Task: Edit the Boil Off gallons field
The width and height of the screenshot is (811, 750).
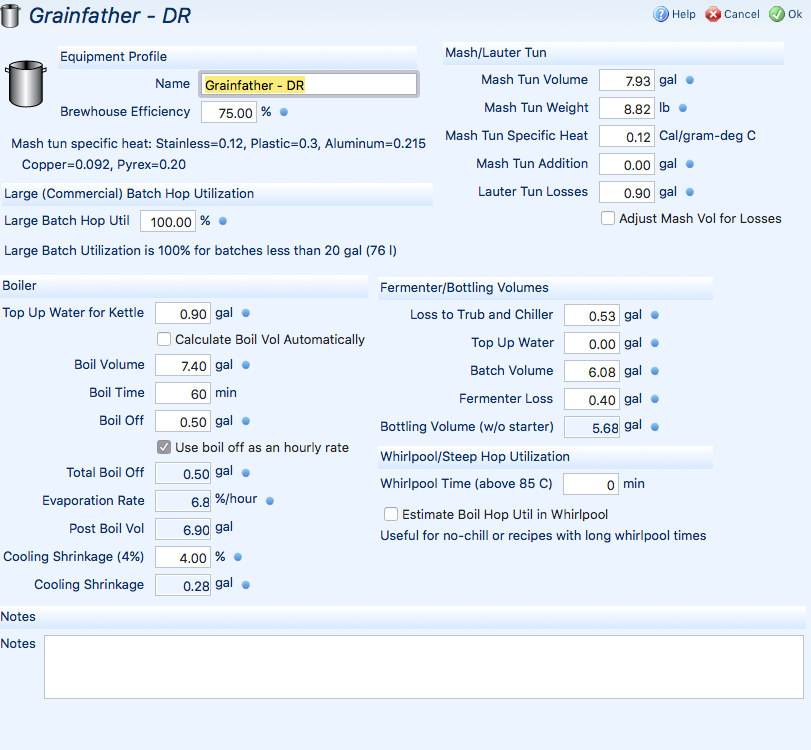Action: coord(183,421)
